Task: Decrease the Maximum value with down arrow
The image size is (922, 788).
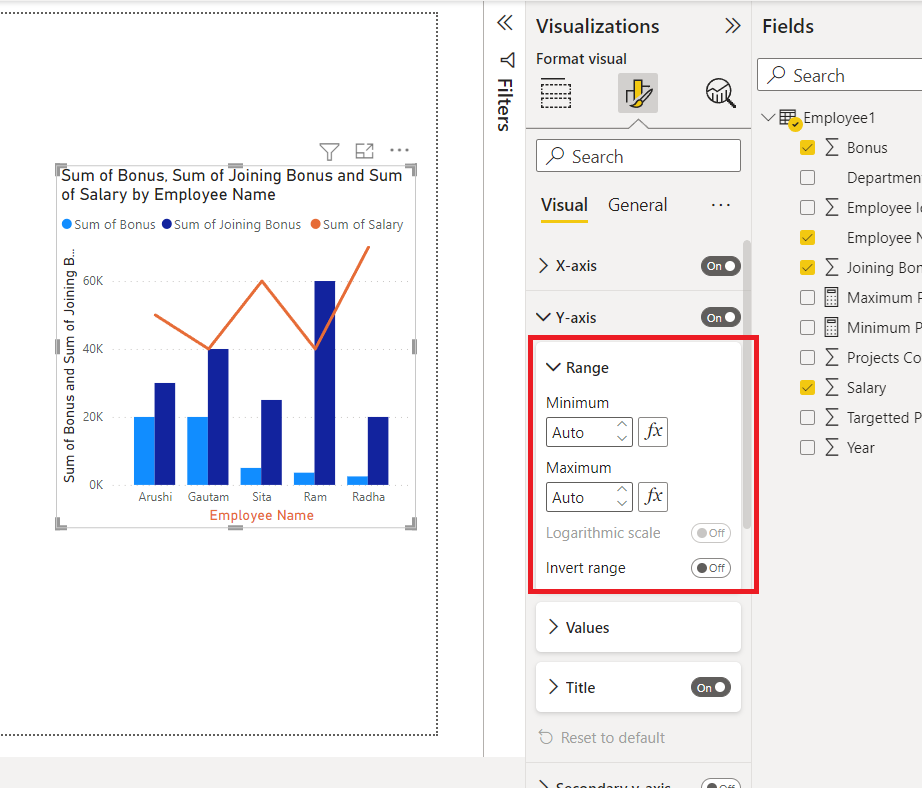Action: pyautogui.click(x=622, y=504)
